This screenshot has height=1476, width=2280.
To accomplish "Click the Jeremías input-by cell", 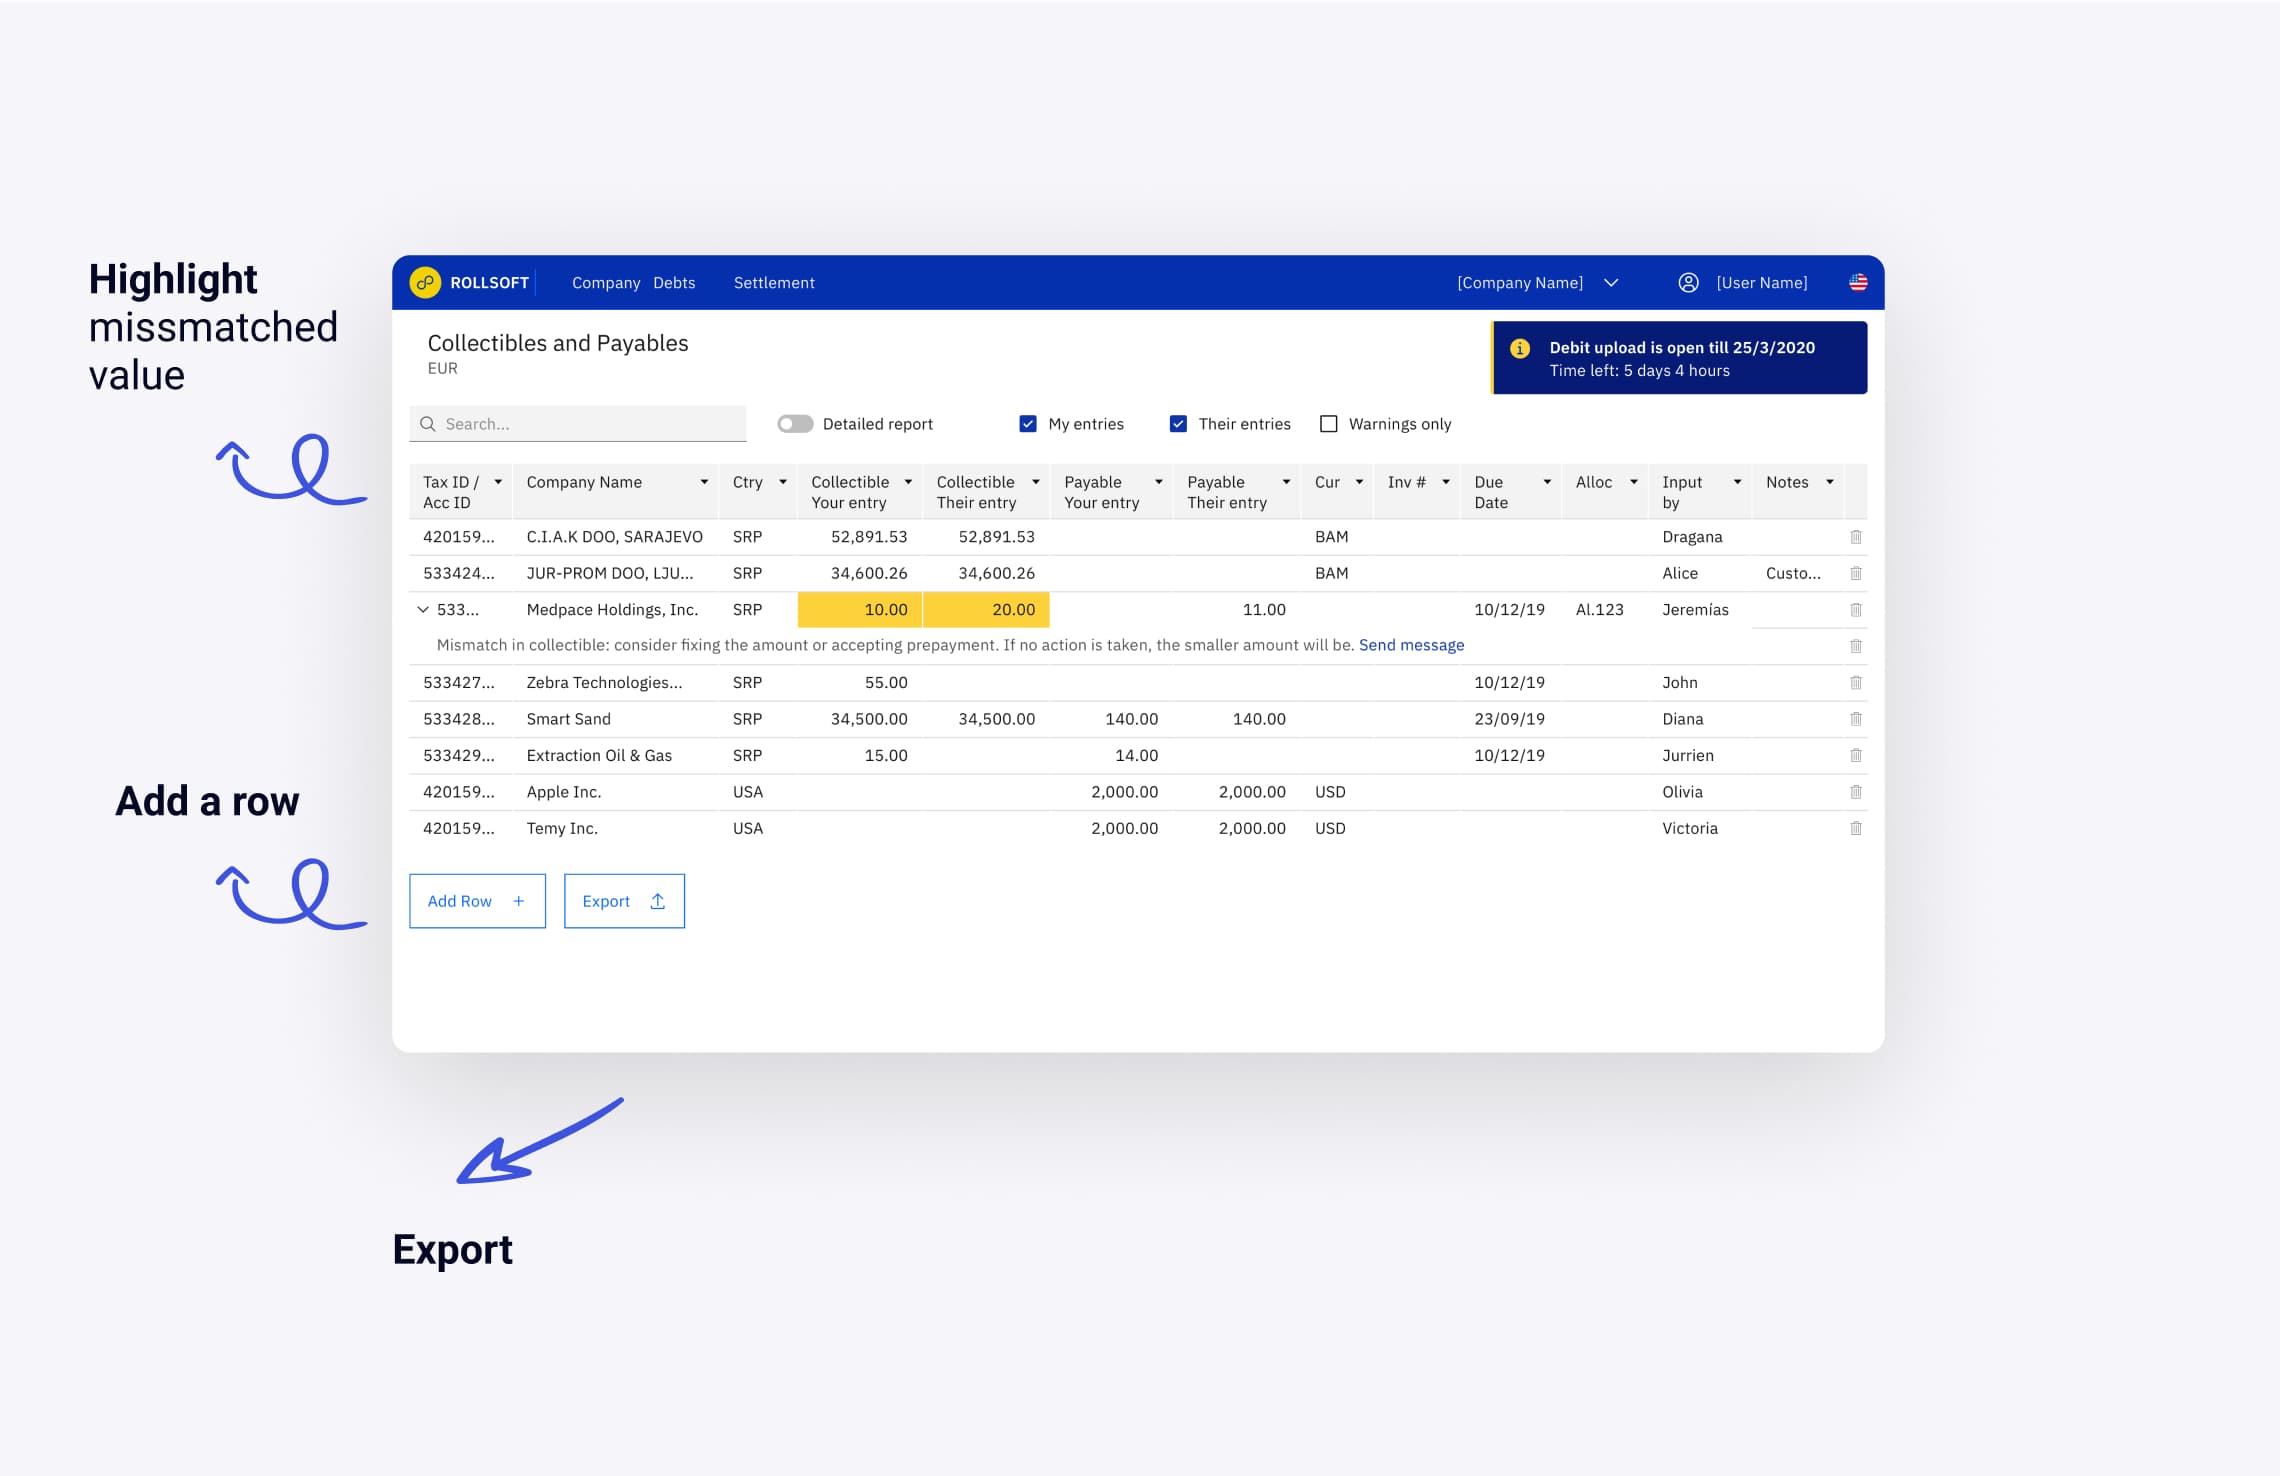I will coord(1695,610).
